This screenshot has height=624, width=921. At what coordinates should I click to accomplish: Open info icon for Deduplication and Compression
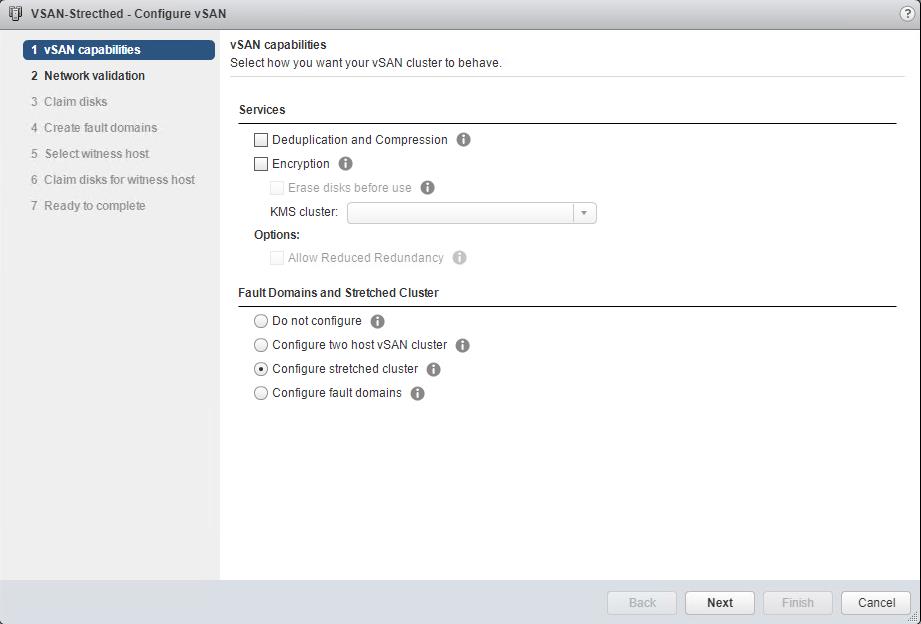[463, 140]
